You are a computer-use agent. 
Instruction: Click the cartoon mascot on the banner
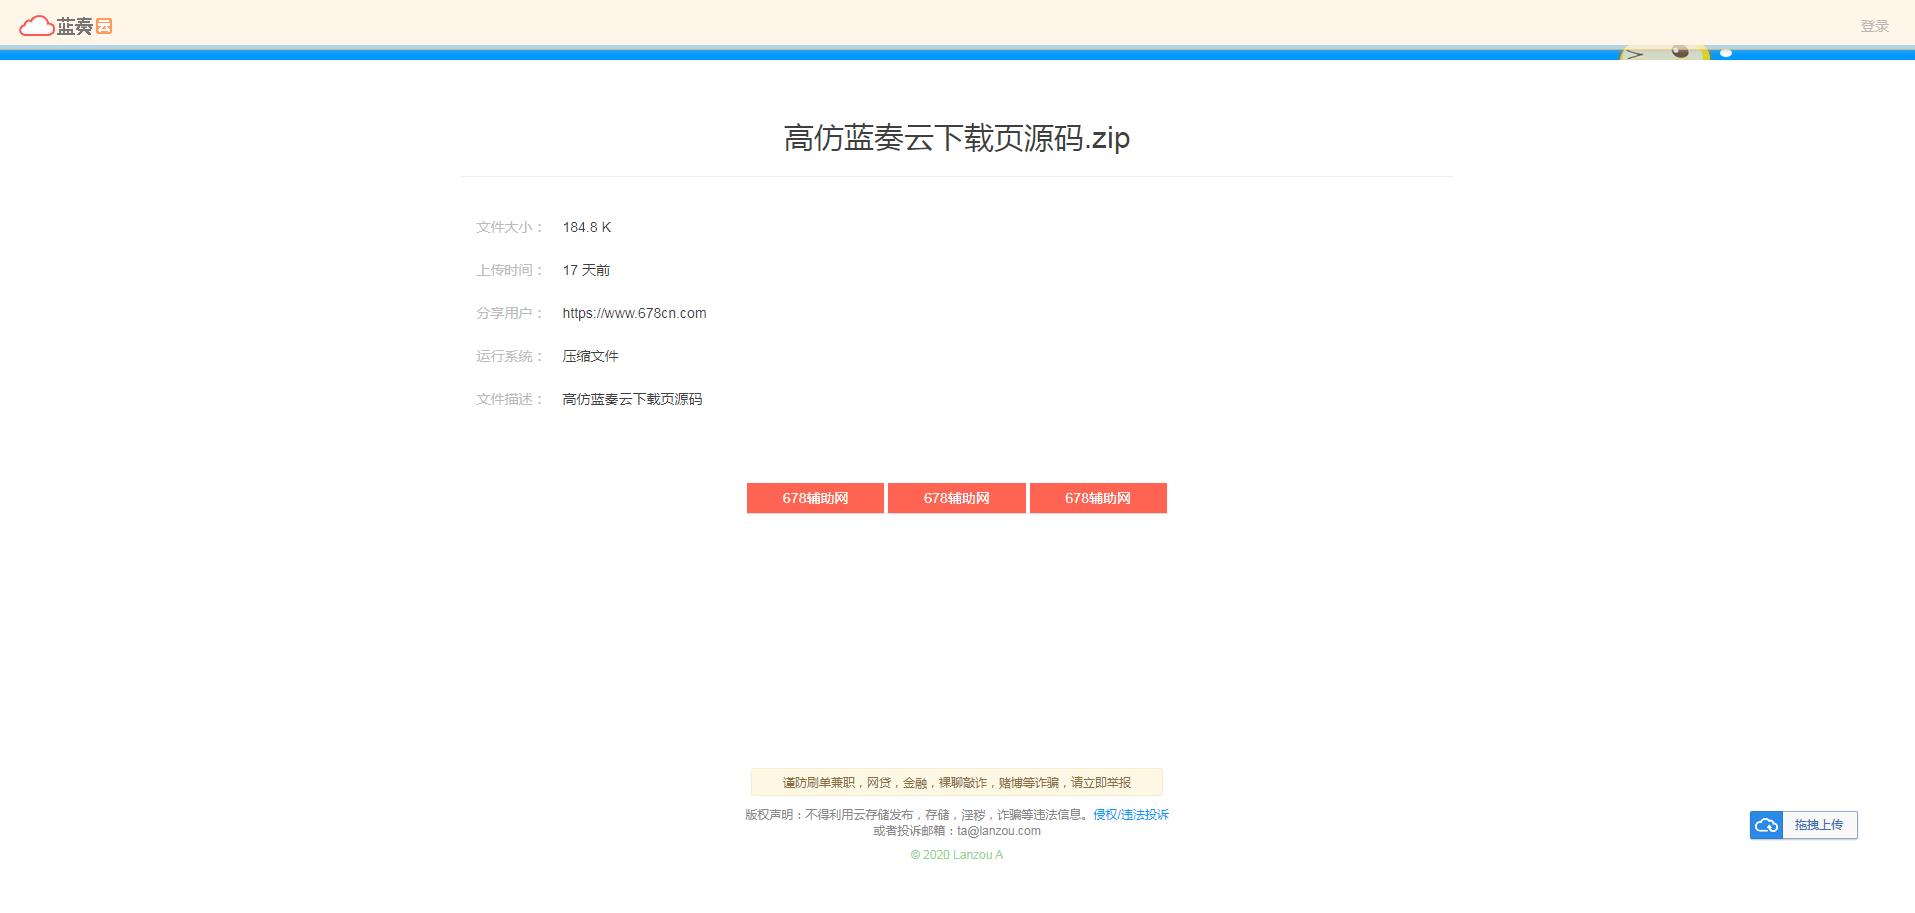point(1666,52)
